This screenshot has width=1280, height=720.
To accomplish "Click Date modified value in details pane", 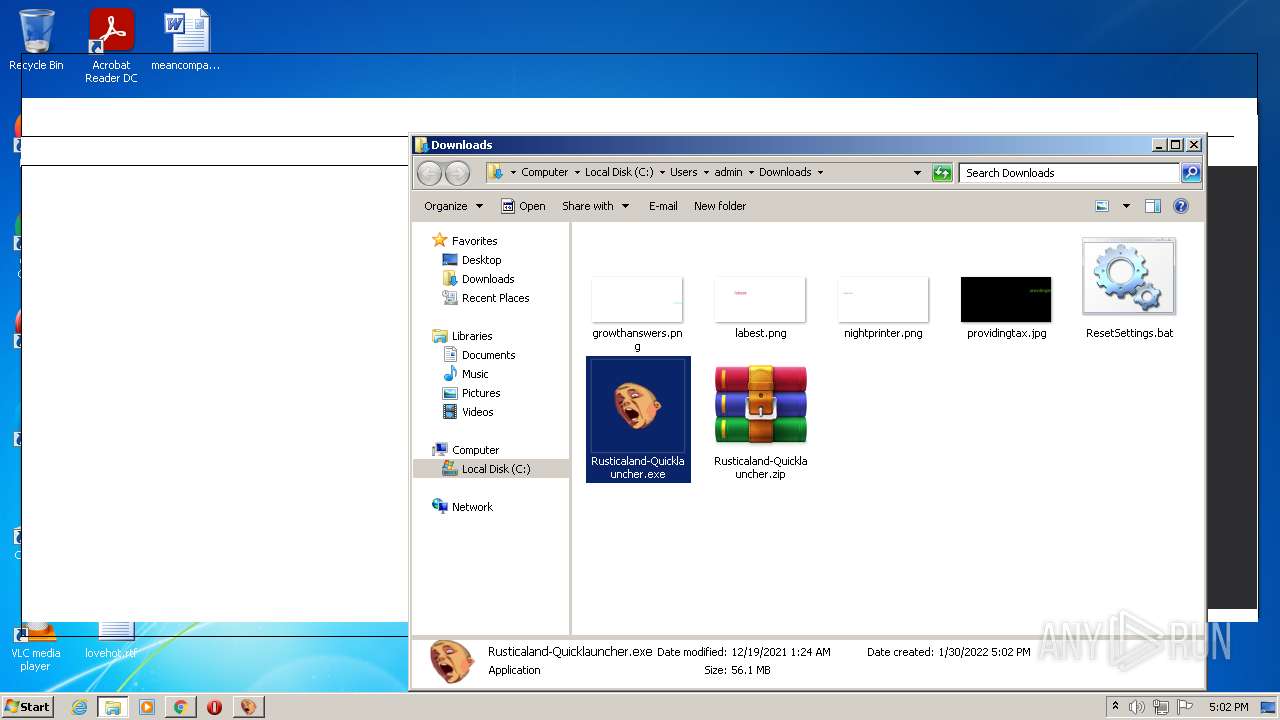I will pos(781,652).
